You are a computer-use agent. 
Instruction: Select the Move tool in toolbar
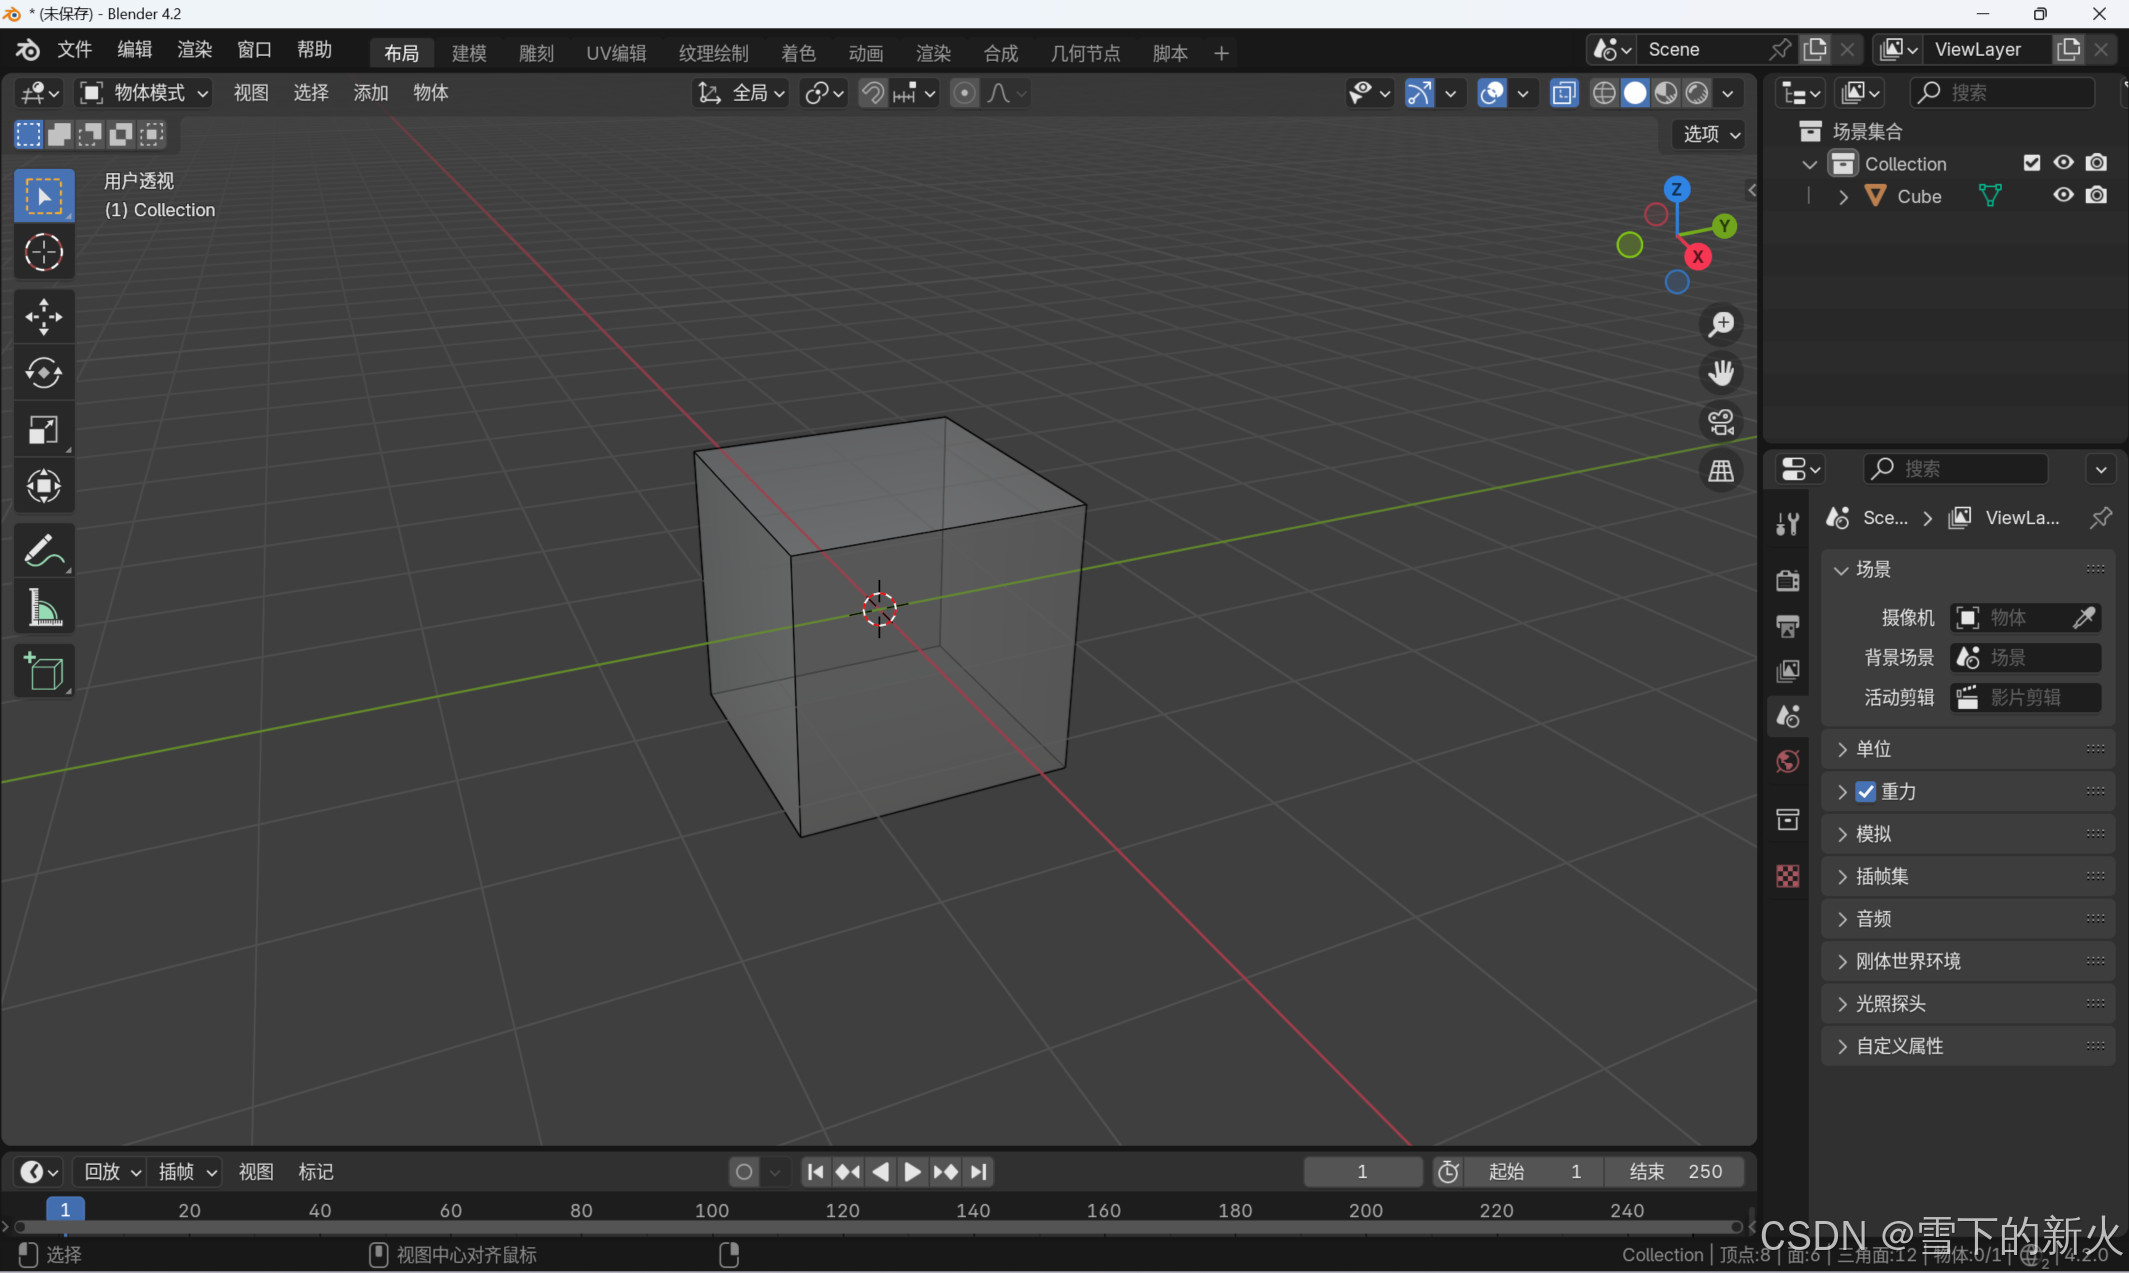(43, 317)
